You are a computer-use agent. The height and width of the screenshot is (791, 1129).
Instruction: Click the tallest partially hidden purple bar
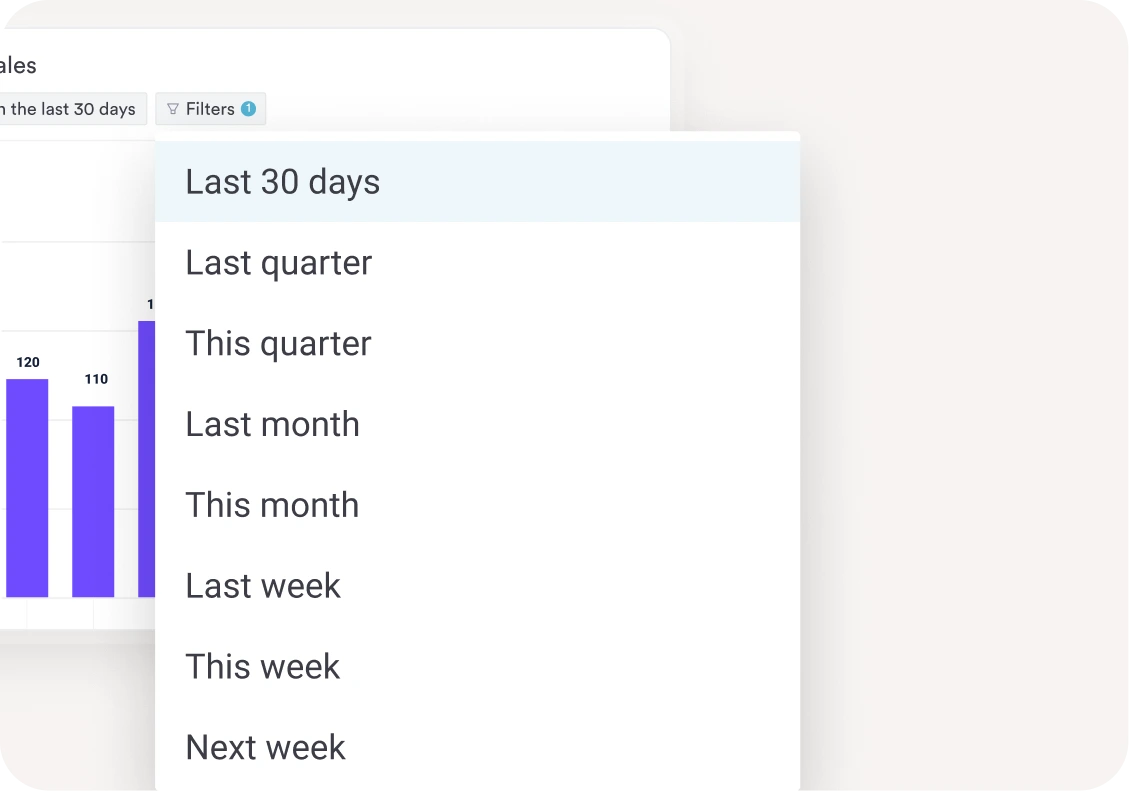147,460
